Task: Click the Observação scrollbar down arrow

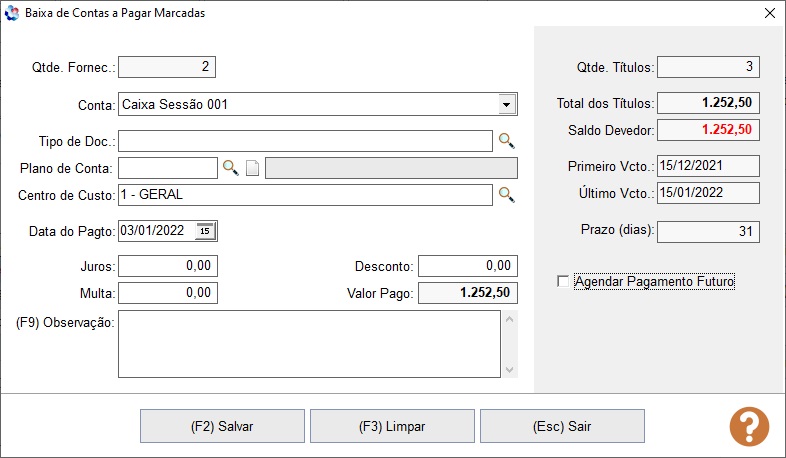Action: click(510, 370)
